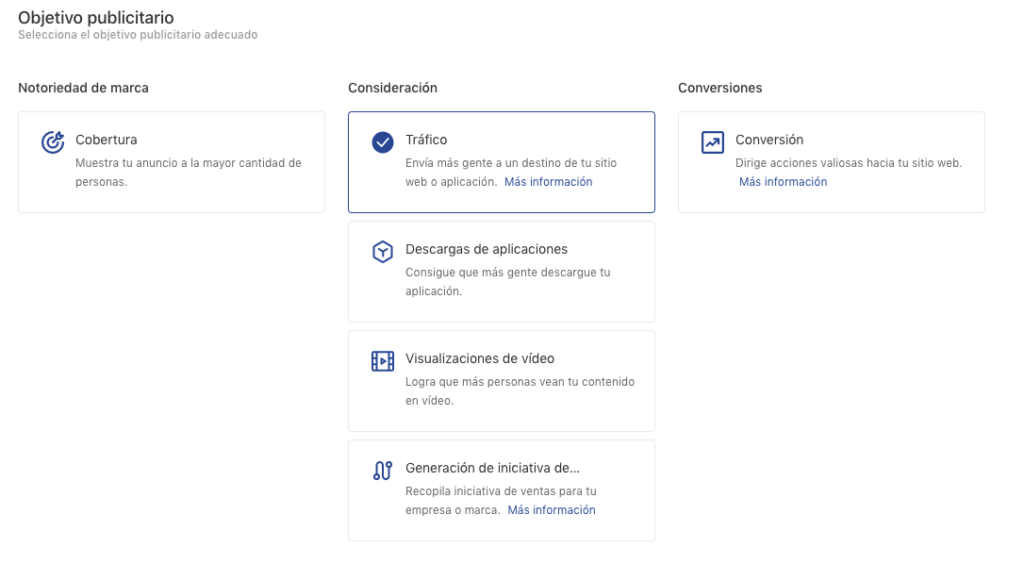Open Más información link under Tráfico
Screen dimensions: 1024x564
click(548, 181)
